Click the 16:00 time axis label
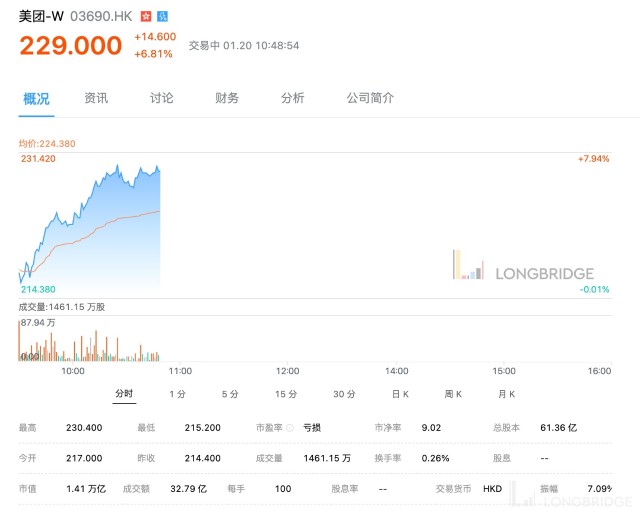This screenshot has width=640, height=515. (600, 371)
